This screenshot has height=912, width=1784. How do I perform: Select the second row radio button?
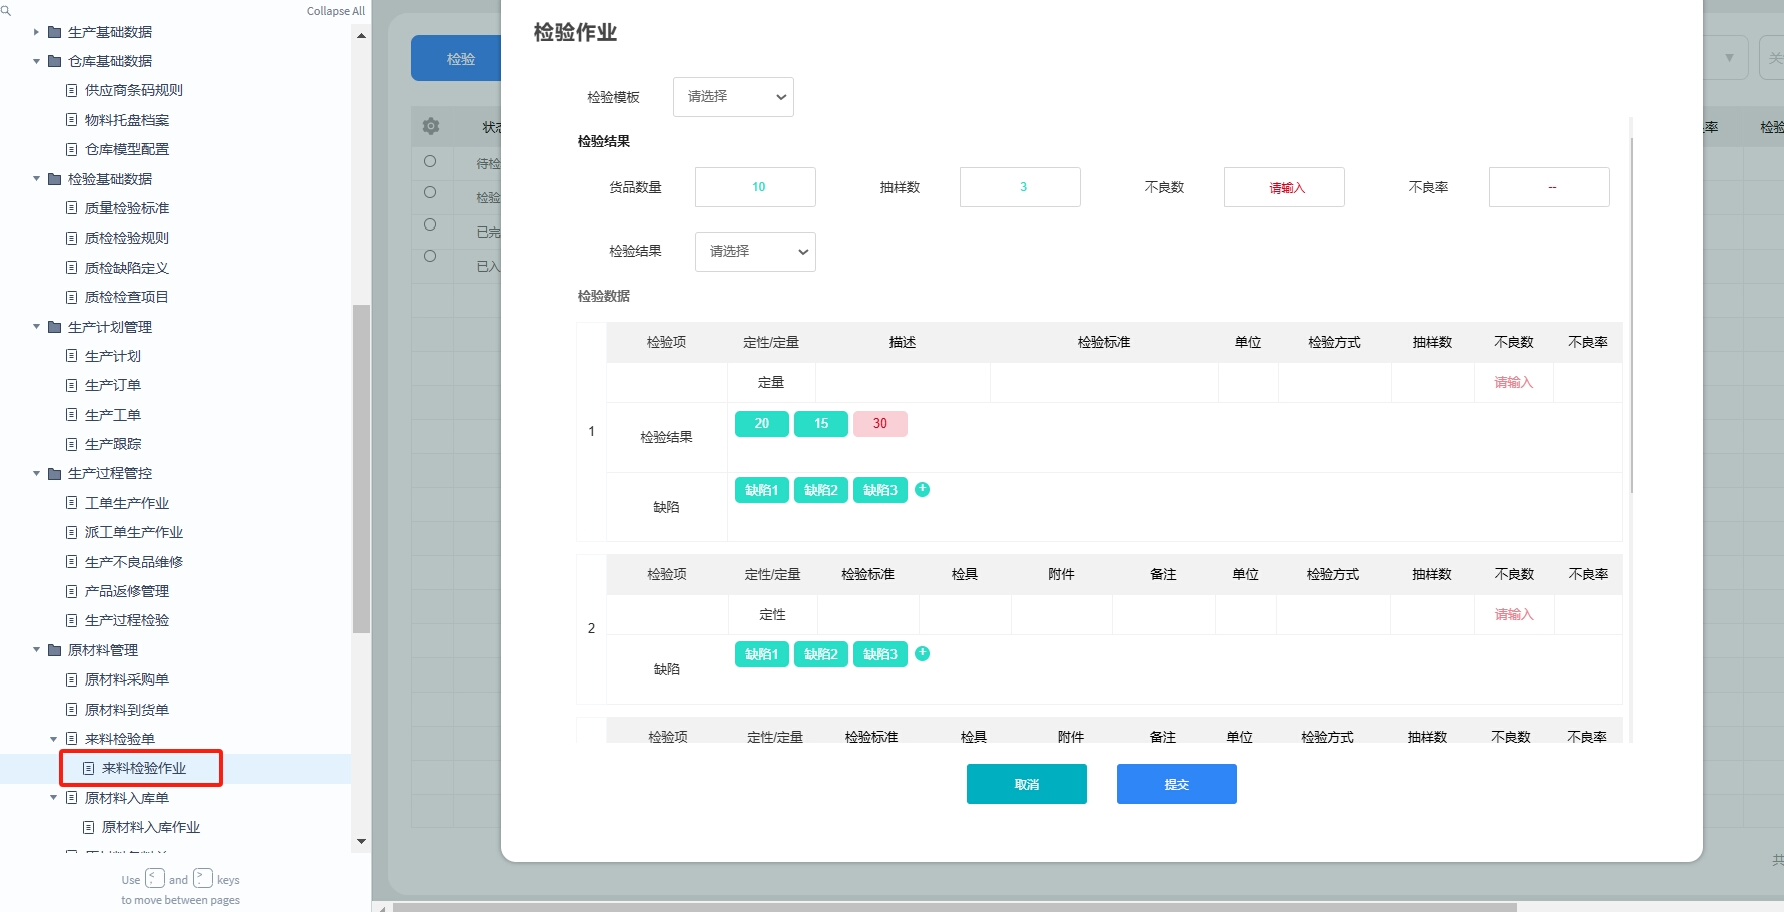430,192
